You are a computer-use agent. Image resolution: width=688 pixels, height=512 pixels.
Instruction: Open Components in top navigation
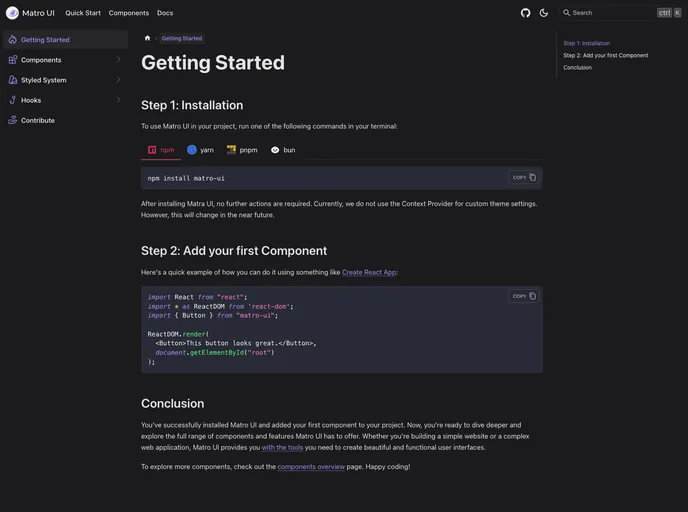[129, 13]
